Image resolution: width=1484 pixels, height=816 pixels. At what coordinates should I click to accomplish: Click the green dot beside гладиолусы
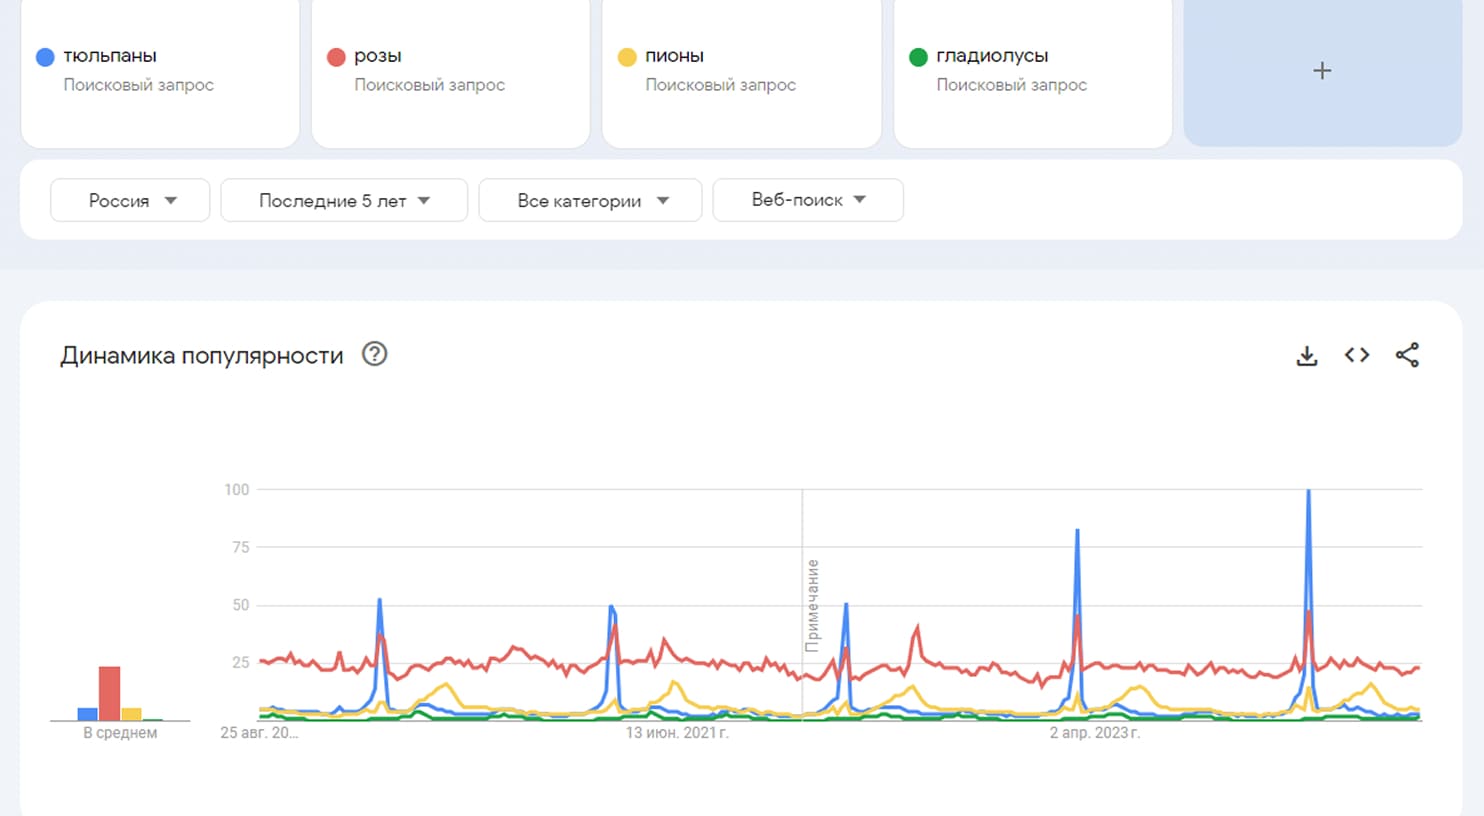pyautogui.click(x=918, y=57)
